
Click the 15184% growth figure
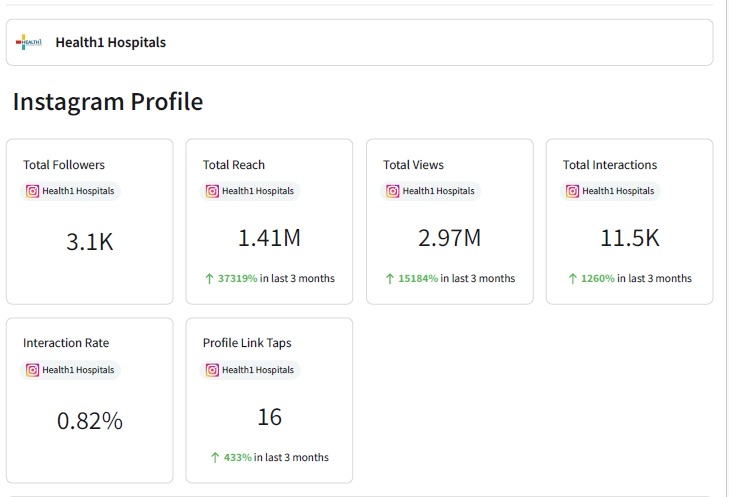coord(418,278)
